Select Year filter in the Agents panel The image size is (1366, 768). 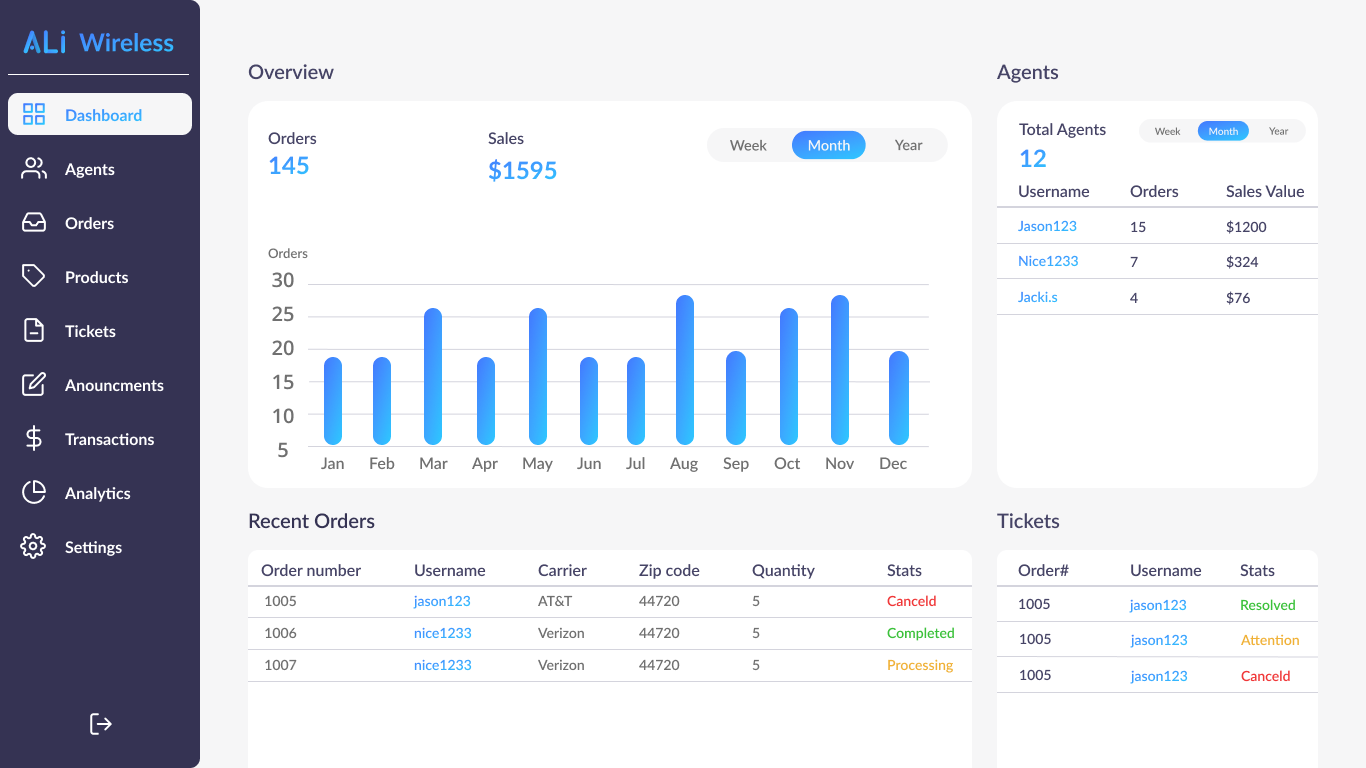[x=1278, y=130]
